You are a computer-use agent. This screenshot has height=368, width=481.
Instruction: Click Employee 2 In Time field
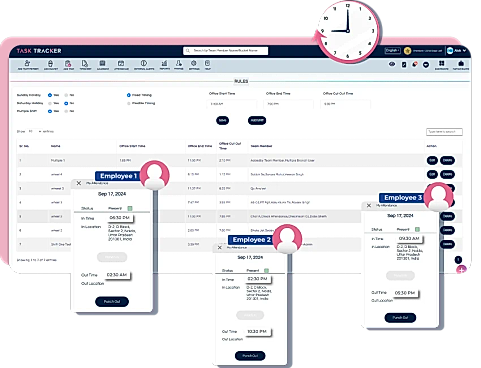tap(257, 279)
